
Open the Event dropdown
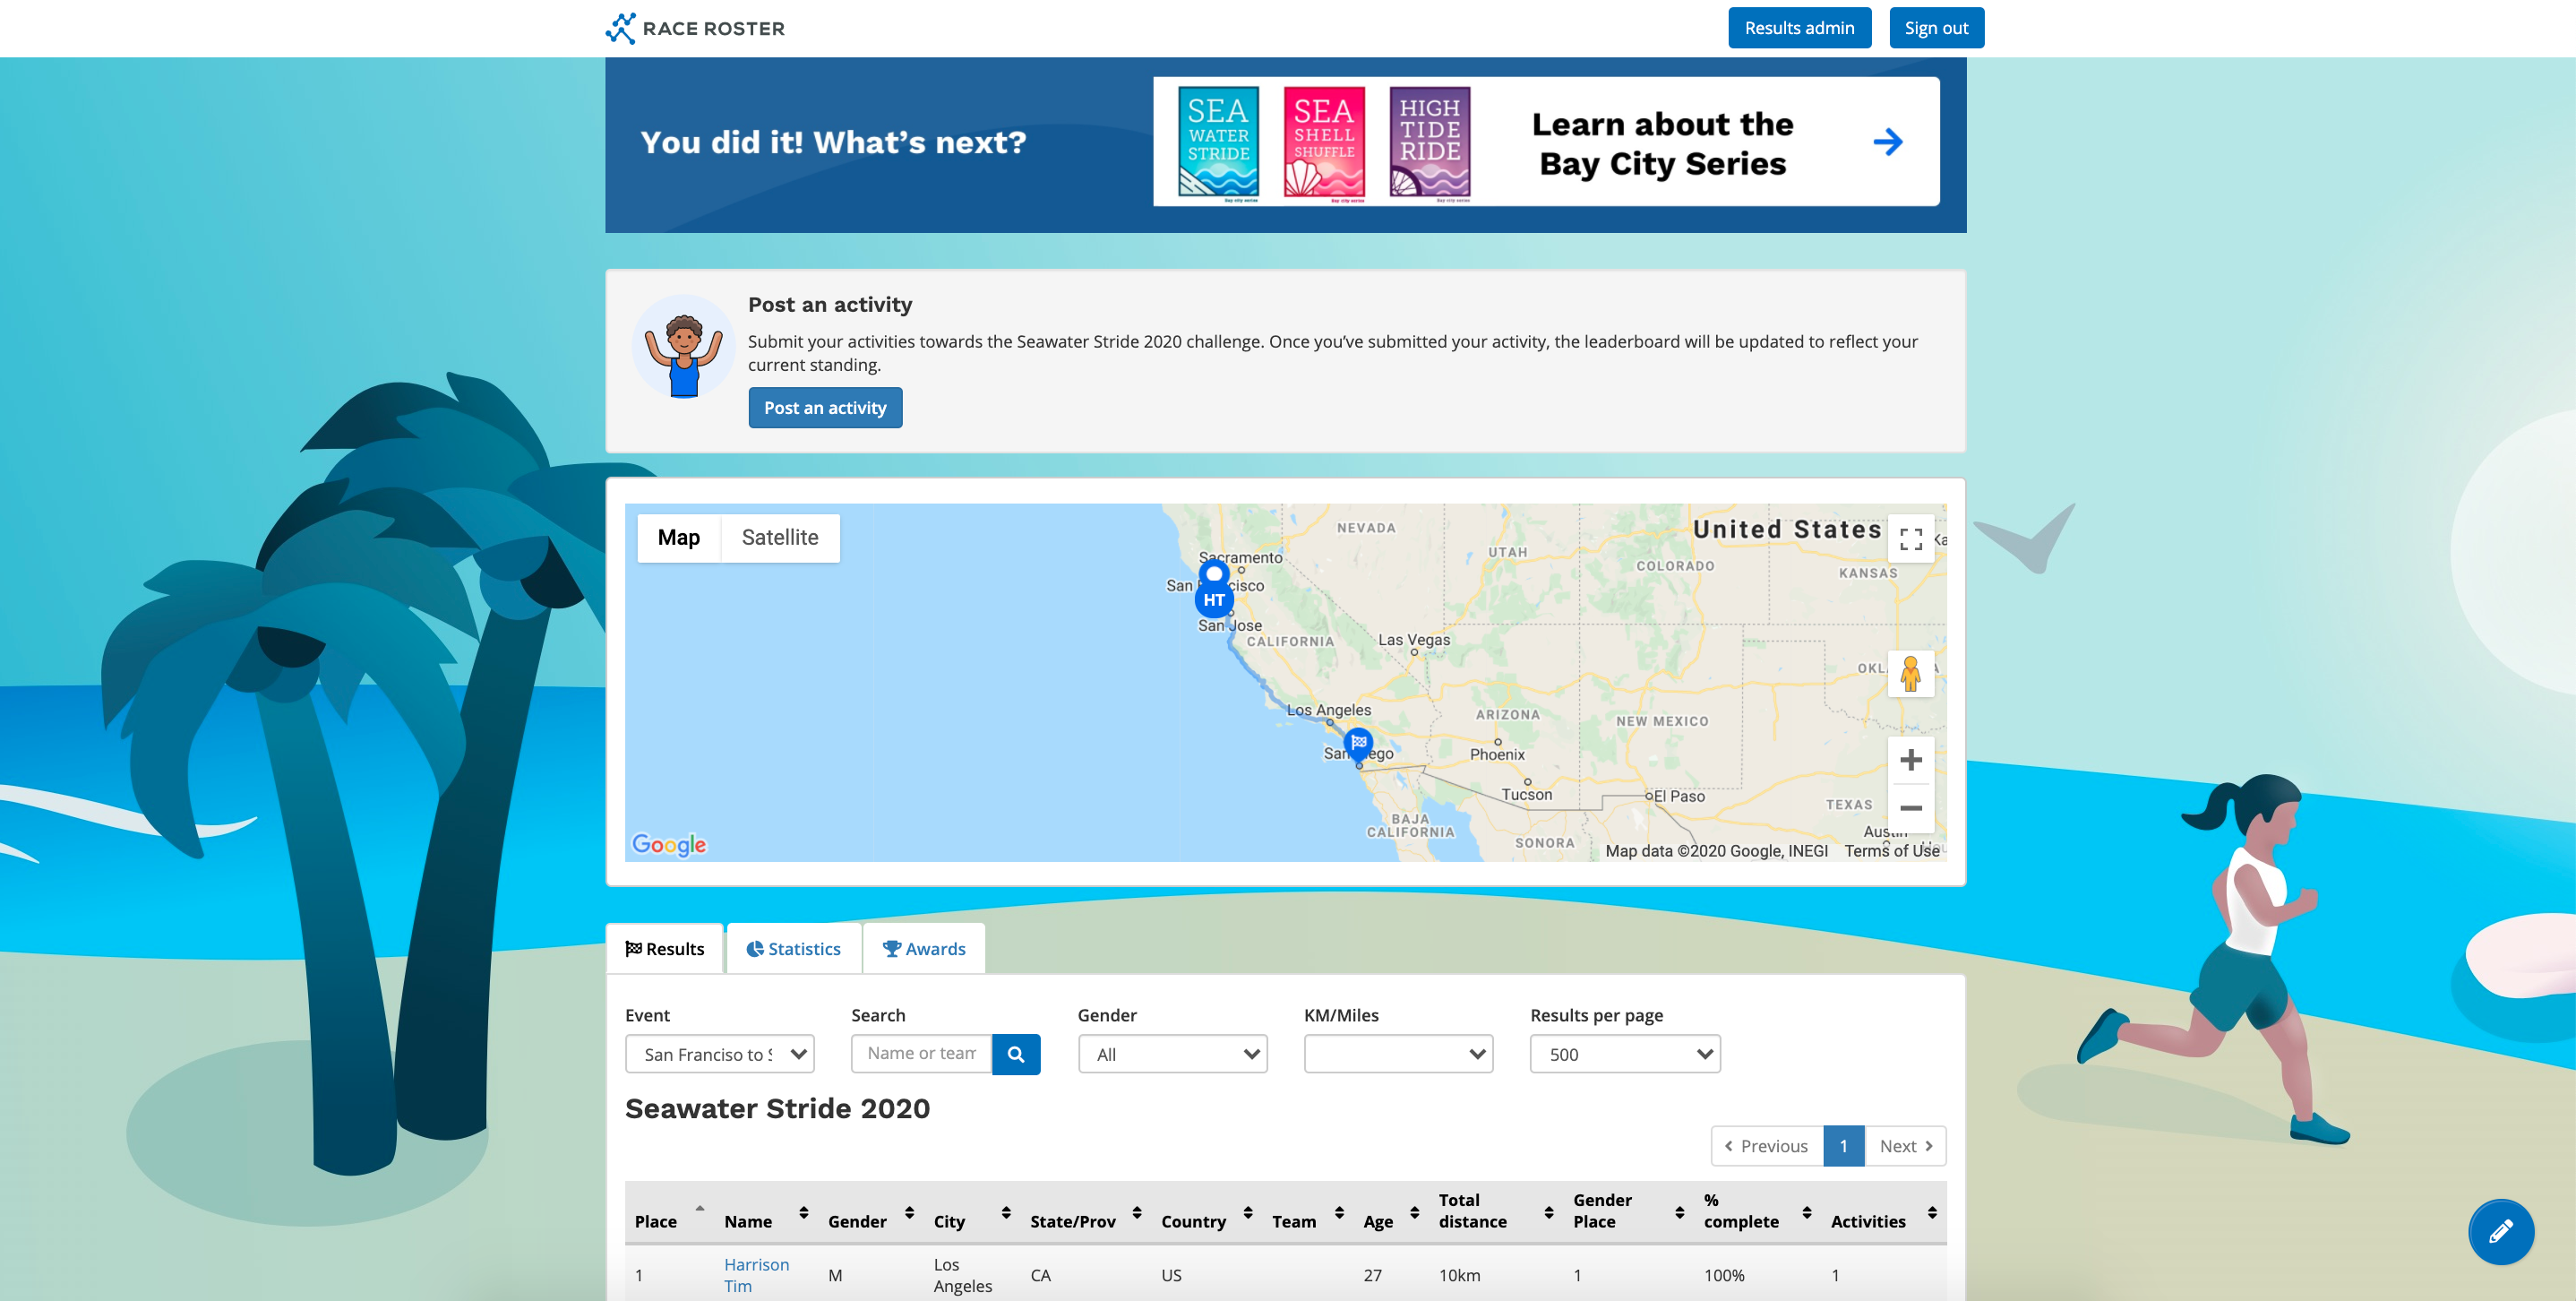[719, 1054]
